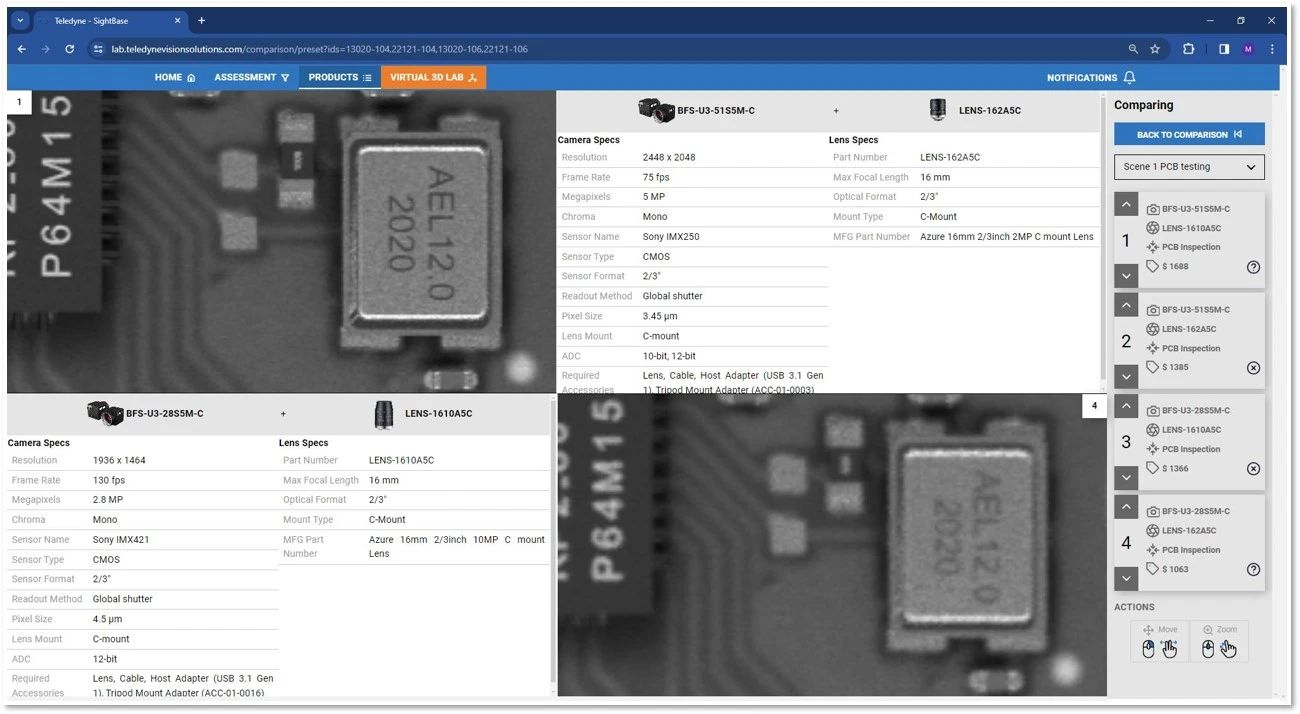
Task: Click the BFS-U3-28S5M-C camera thumbnail header
Action: coord(105,413)
